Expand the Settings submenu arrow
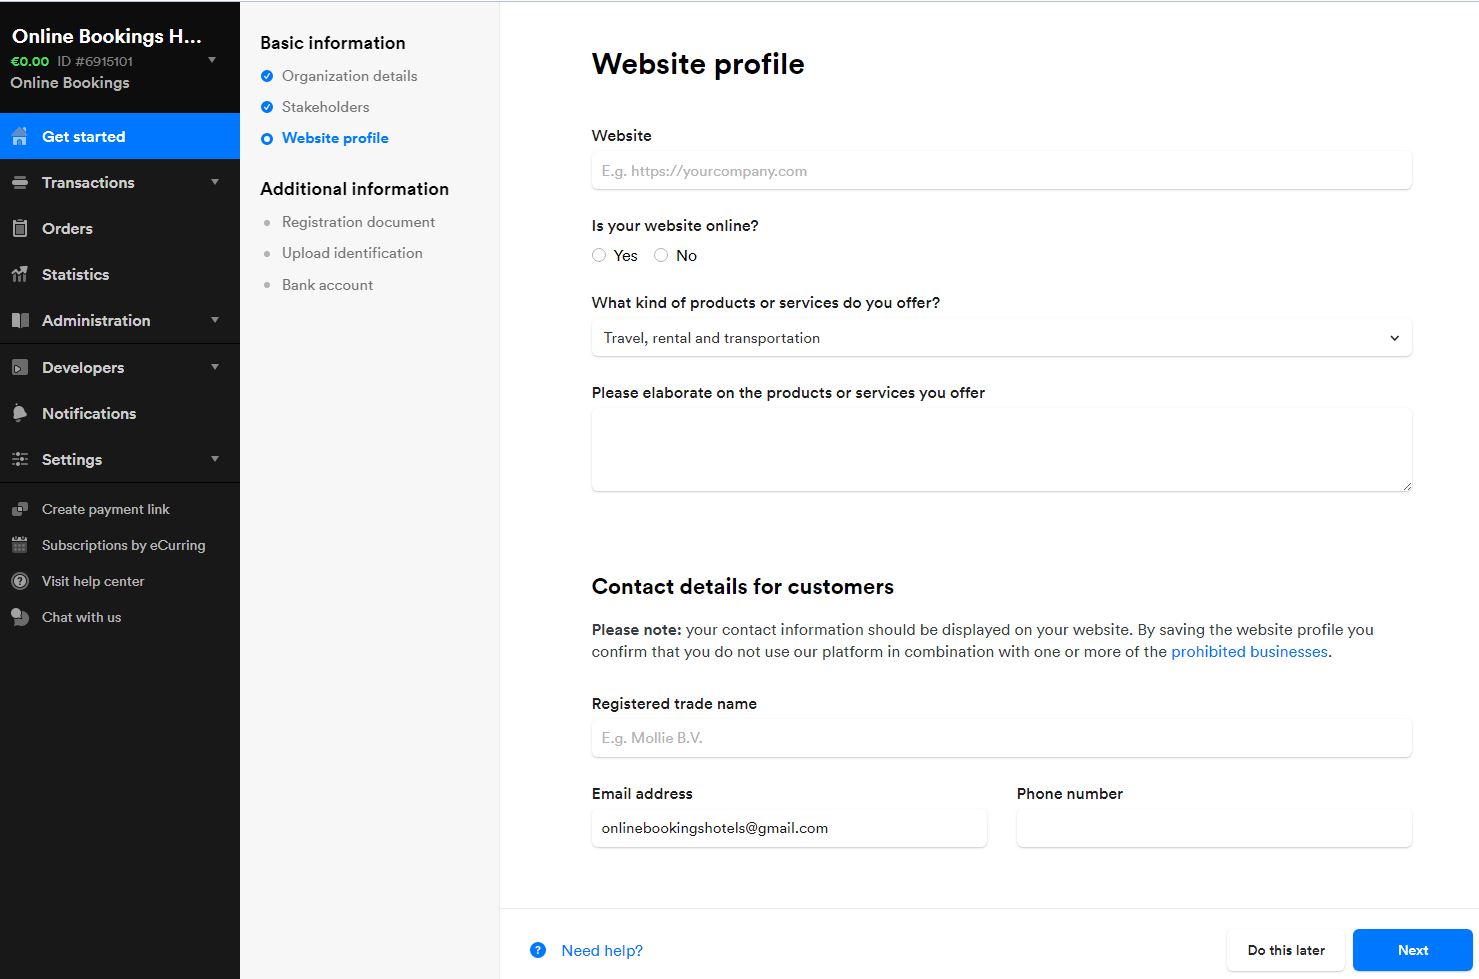Viewport: 1479px width, 979px height. click(215, 459)
